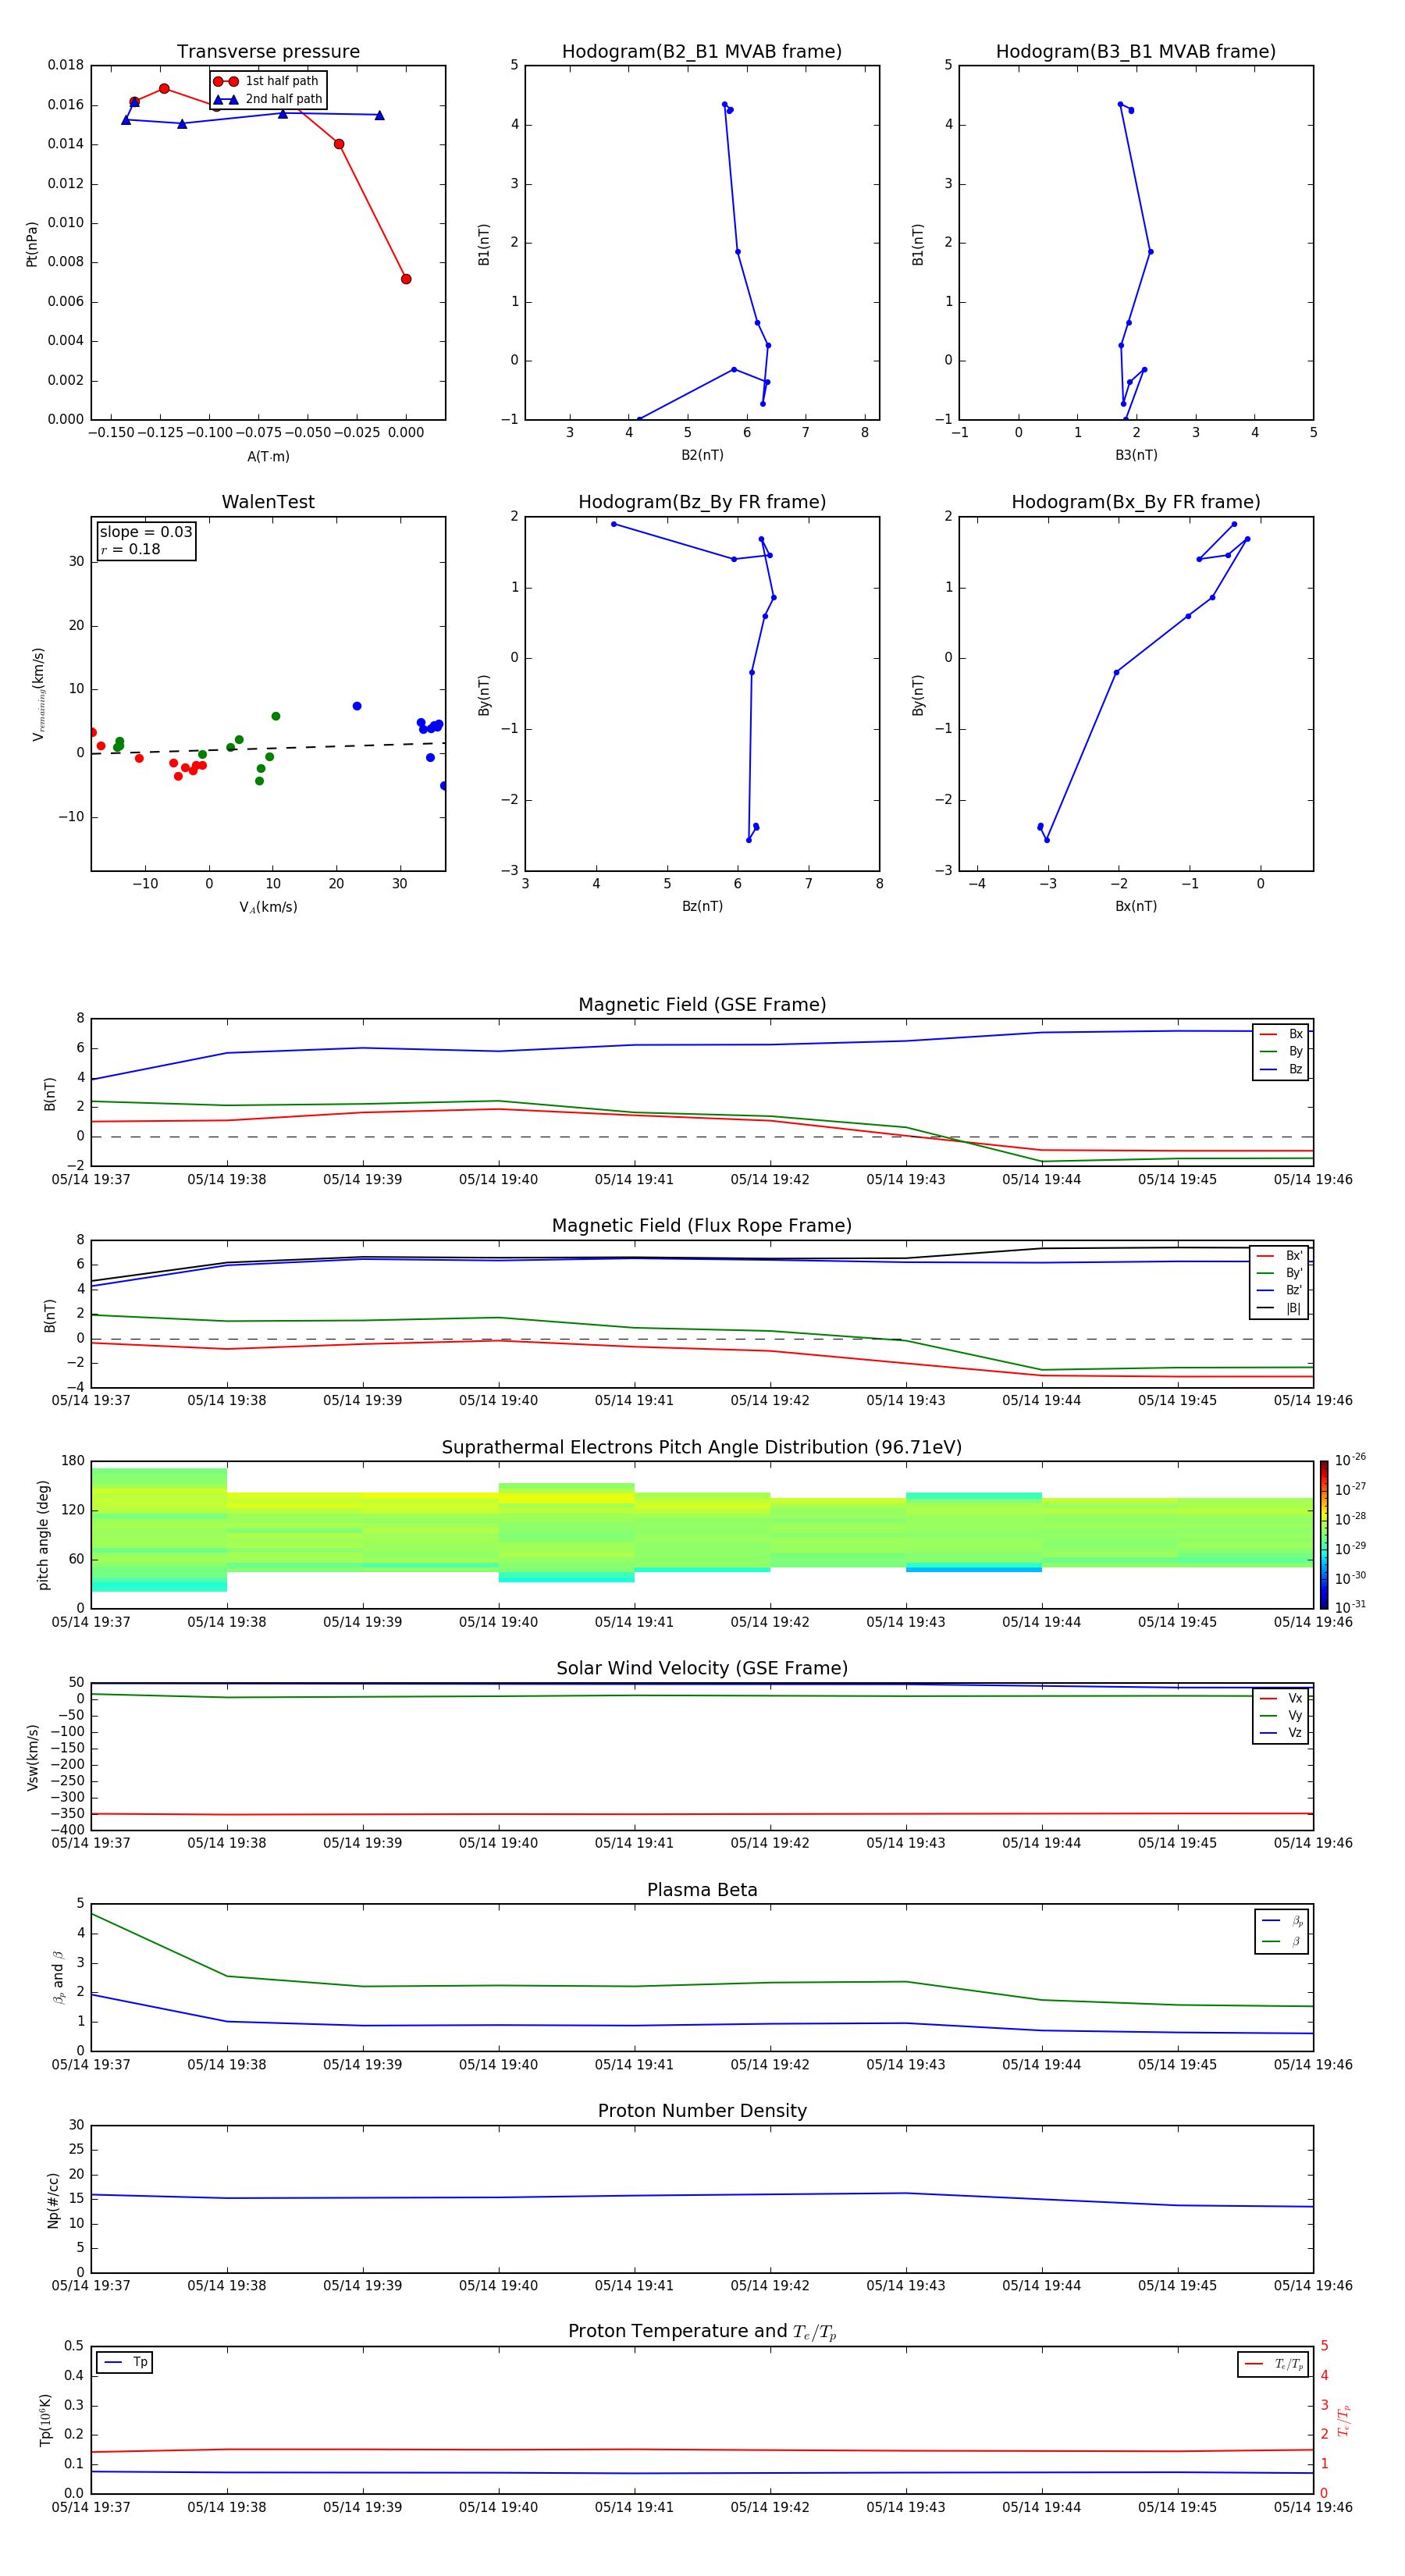1405x2576 pixels.
Task: Click the "Solar Wind Velocity (GSE Frame)" title
Action: point(702,1669)
